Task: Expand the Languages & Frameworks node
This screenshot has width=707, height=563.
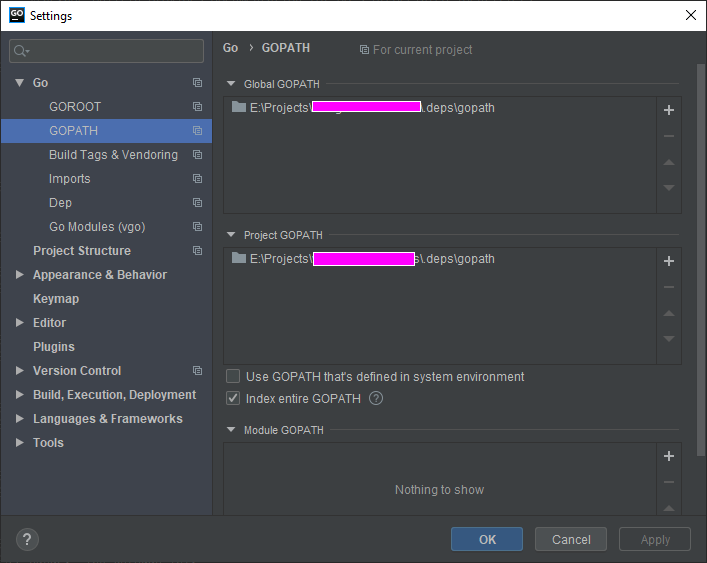Action: coord(19,418)
